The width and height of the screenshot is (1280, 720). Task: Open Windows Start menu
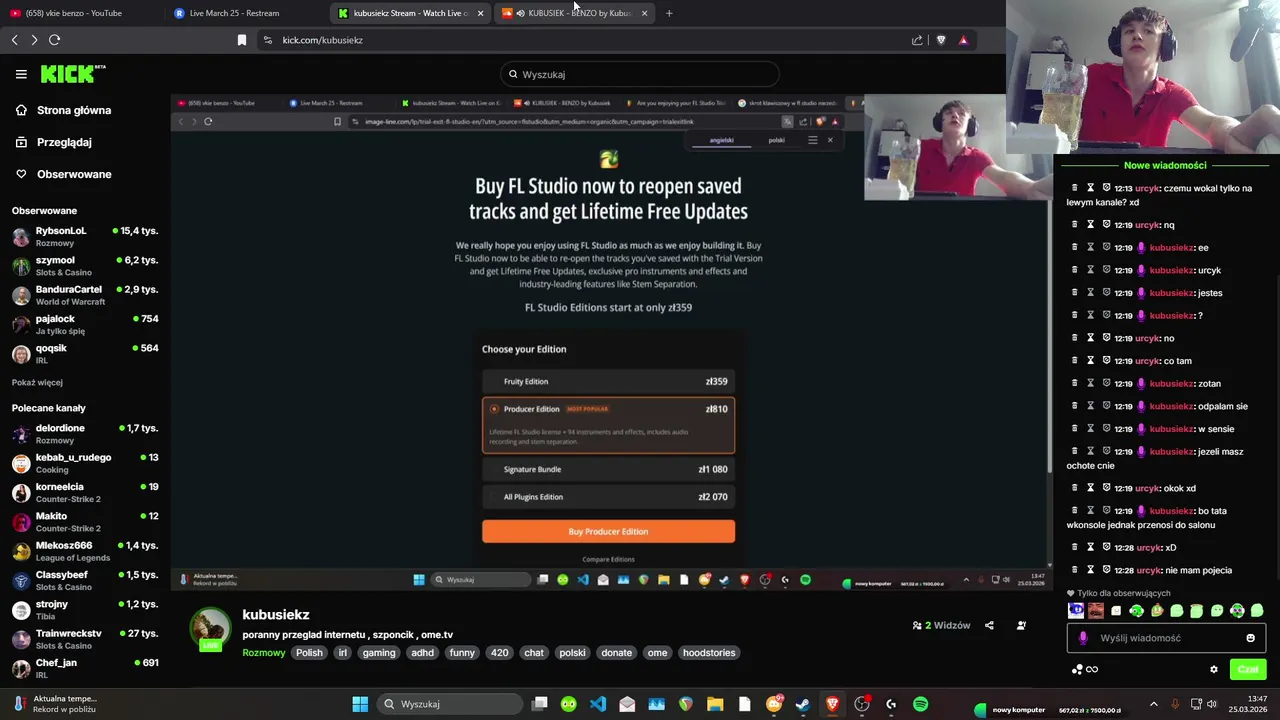coord(360,704)
